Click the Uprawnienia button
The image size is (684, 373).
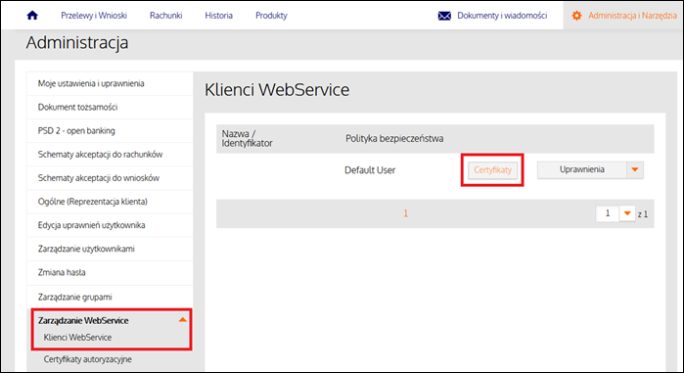pos(582,170)
